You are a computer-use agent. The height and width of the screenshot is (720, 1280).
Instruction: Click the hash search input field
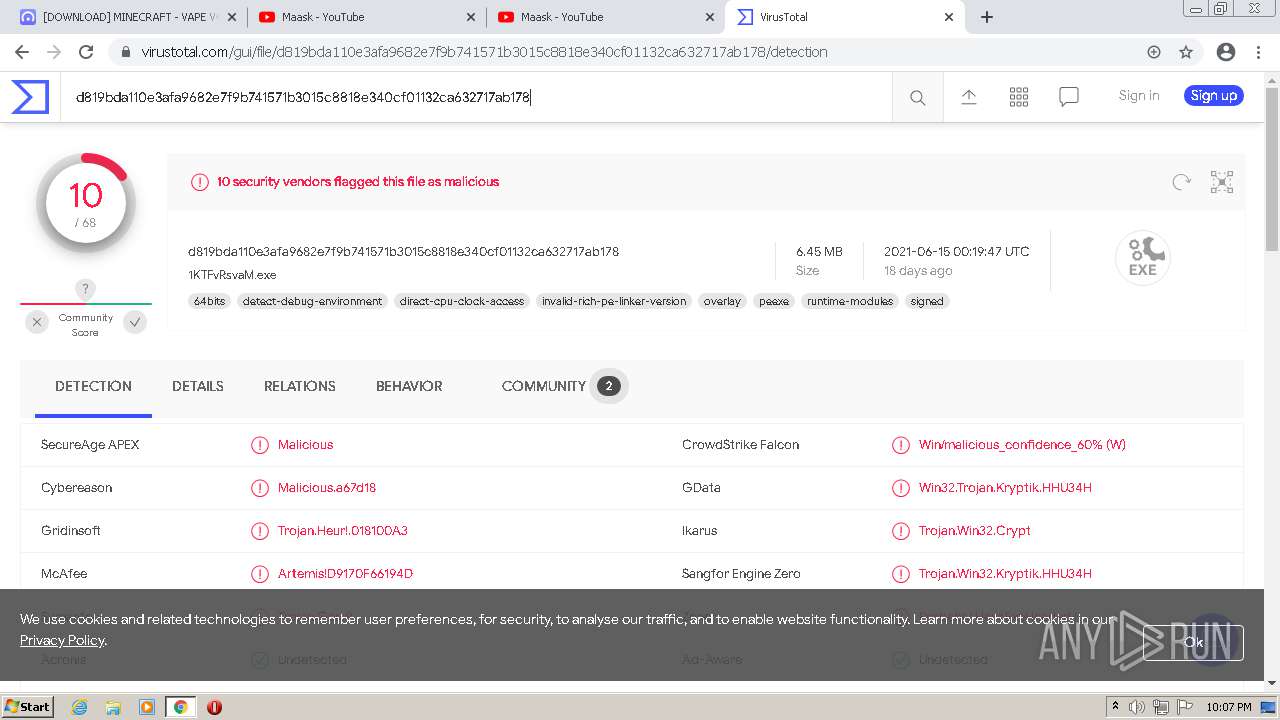476,97
